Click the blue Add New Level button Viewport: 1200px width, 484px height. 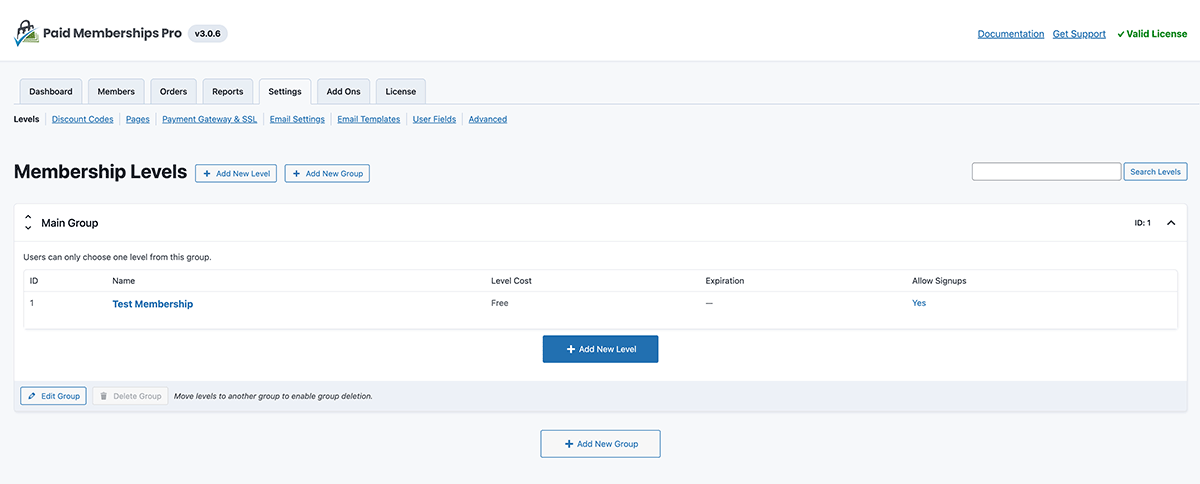pyautogui.click(x=600, y=349)
